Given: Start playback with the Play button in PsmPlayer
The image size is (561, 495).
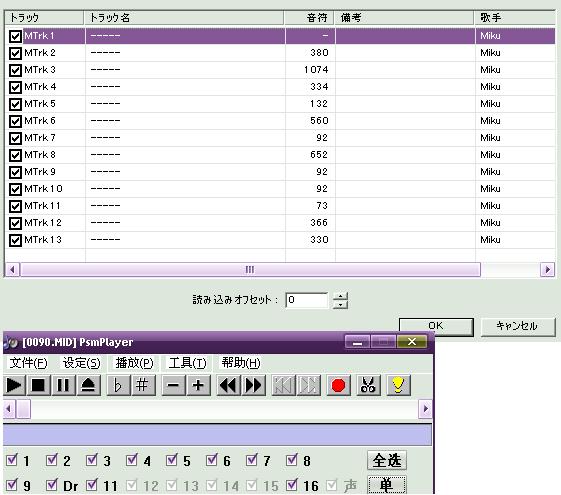Looking at the screenshot, I should tap(14, 385).
